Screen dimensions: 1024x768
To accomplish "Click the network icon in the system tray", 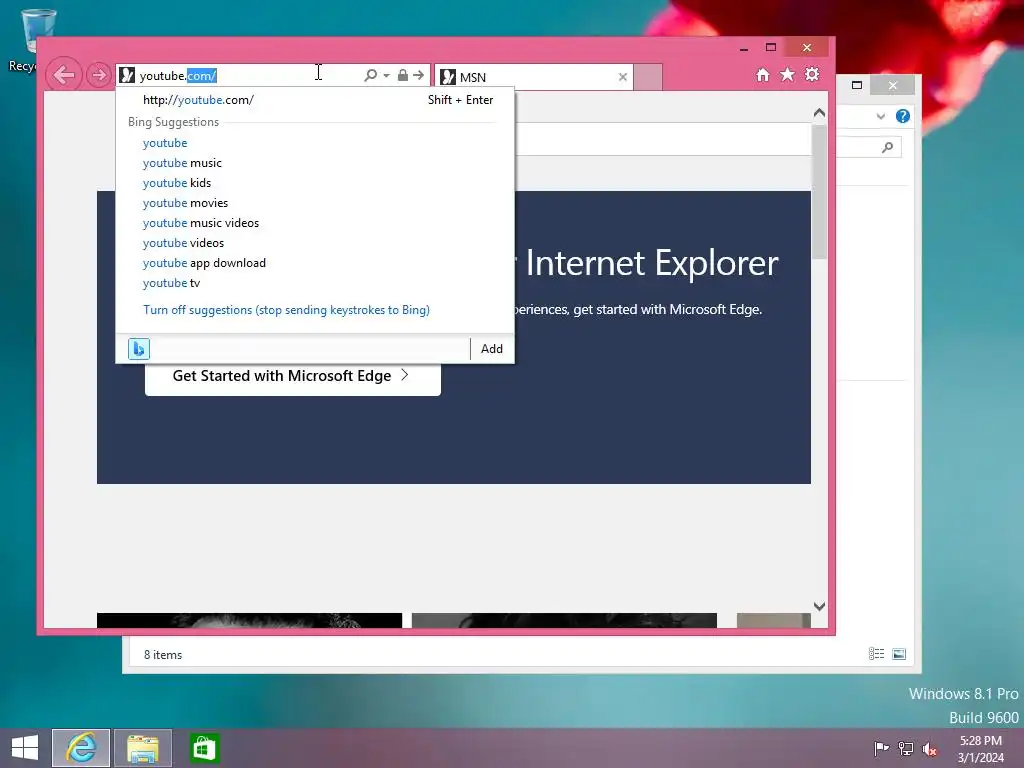I will 906,749.
